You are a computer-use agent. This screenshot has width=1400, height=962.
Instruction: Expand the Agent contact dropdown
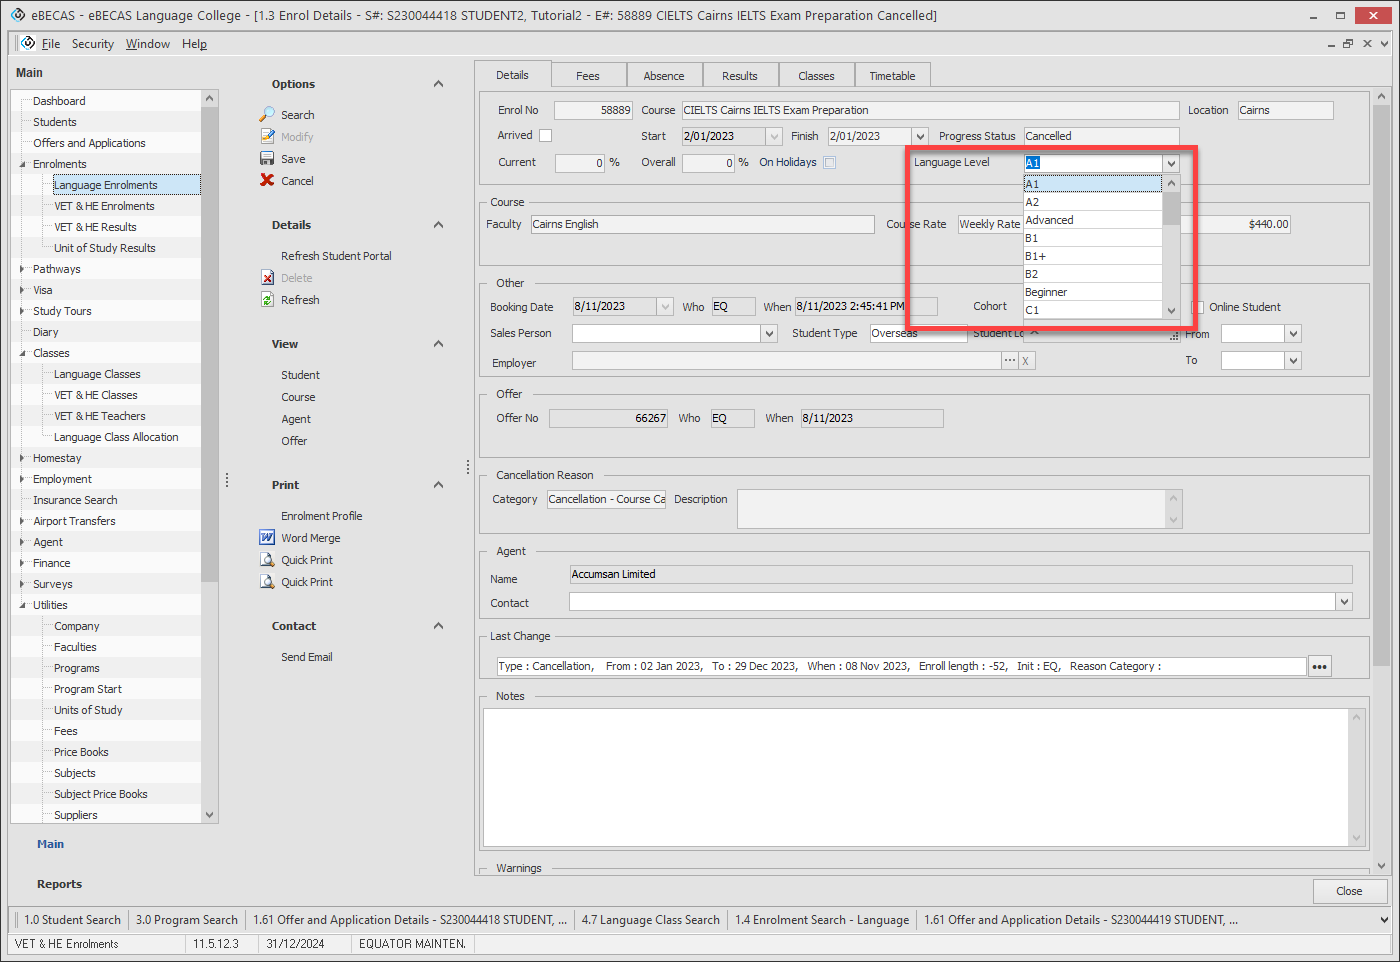click(1344, 602)
